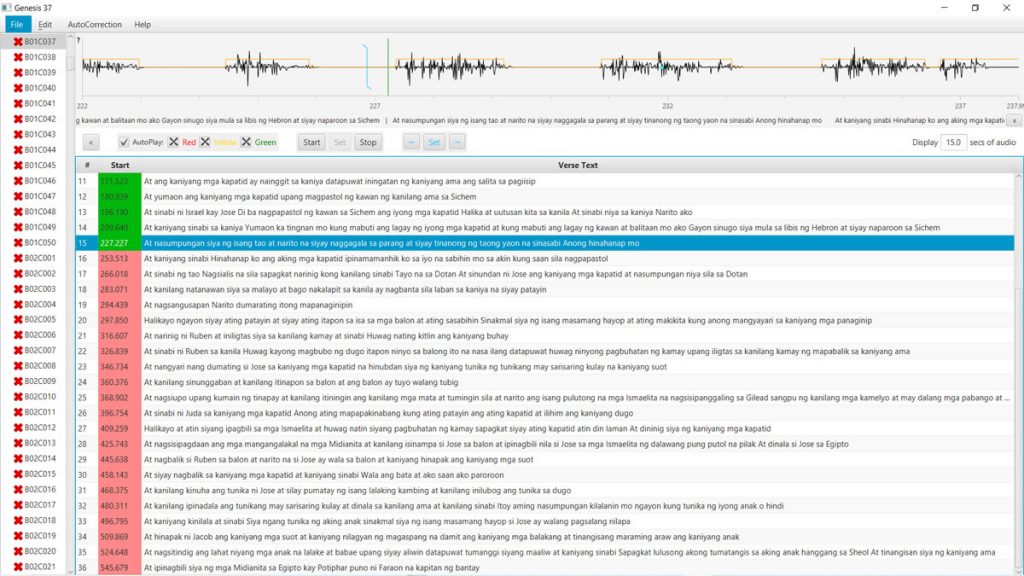Toggle the Red autoplay checkbox

pos(174,142)
